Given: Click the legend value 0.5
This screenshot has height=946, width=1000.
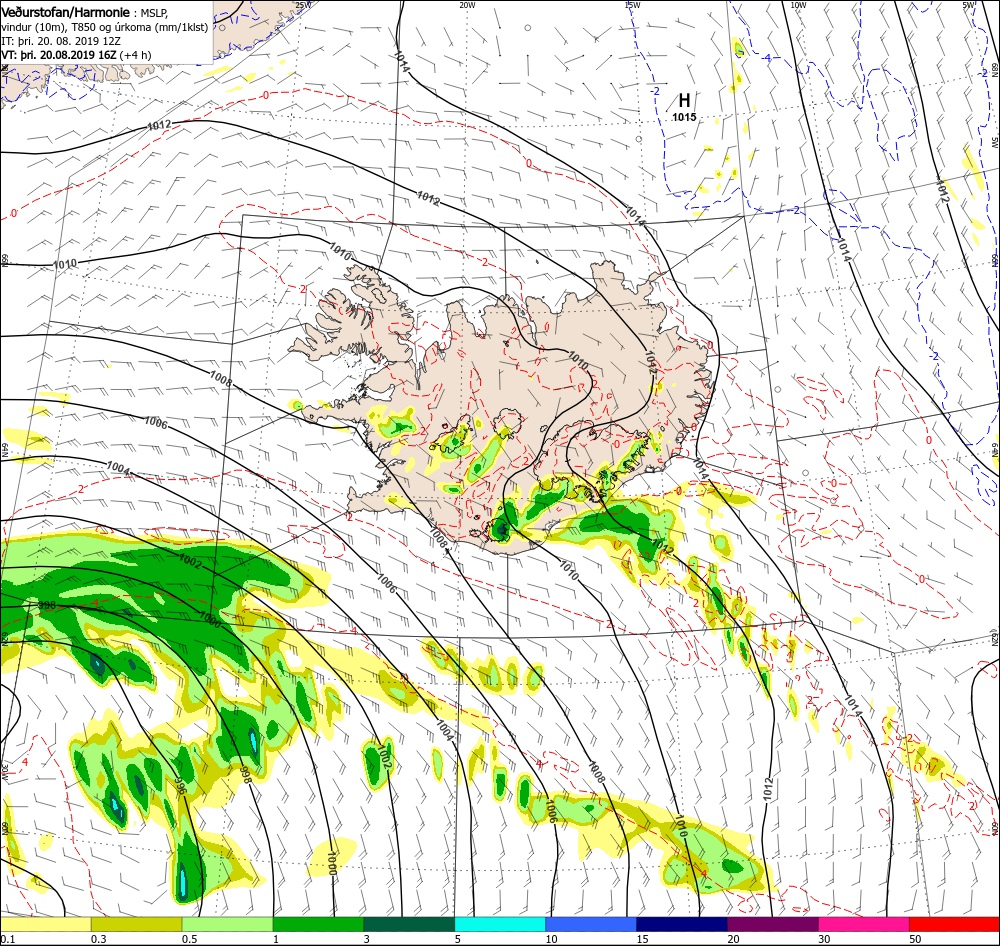Looking at the screenshot, I should 189,939.
